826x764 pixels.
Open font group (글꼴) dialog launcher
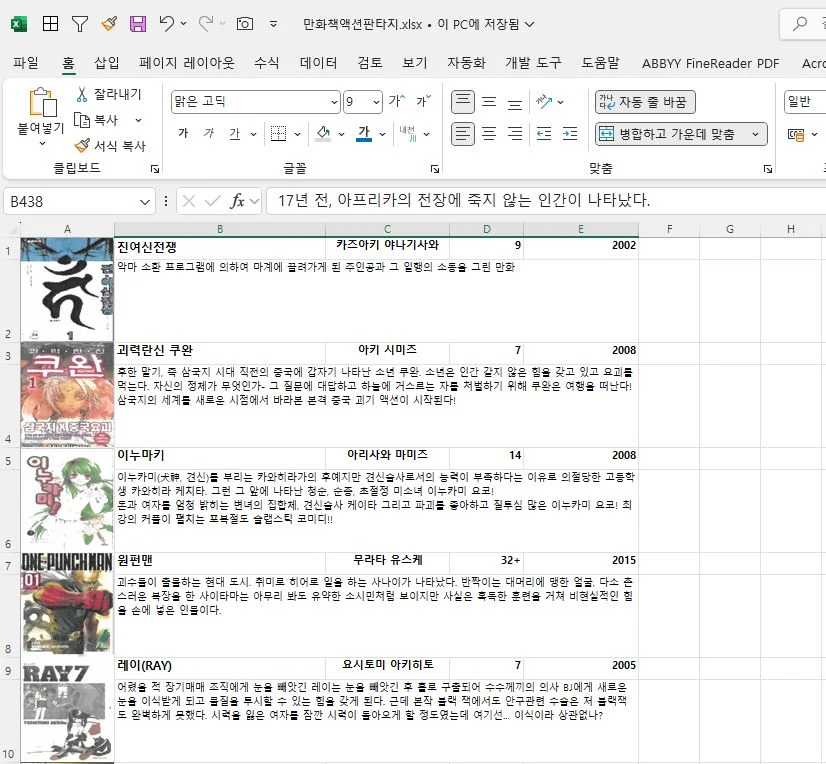(435, 169)
